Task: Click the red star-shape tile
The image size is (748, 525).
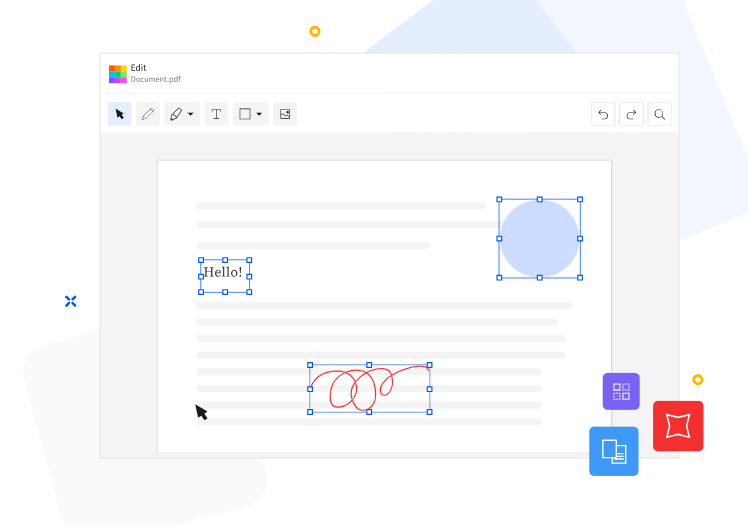Action: pyautogui.click(x=678, y=426)
